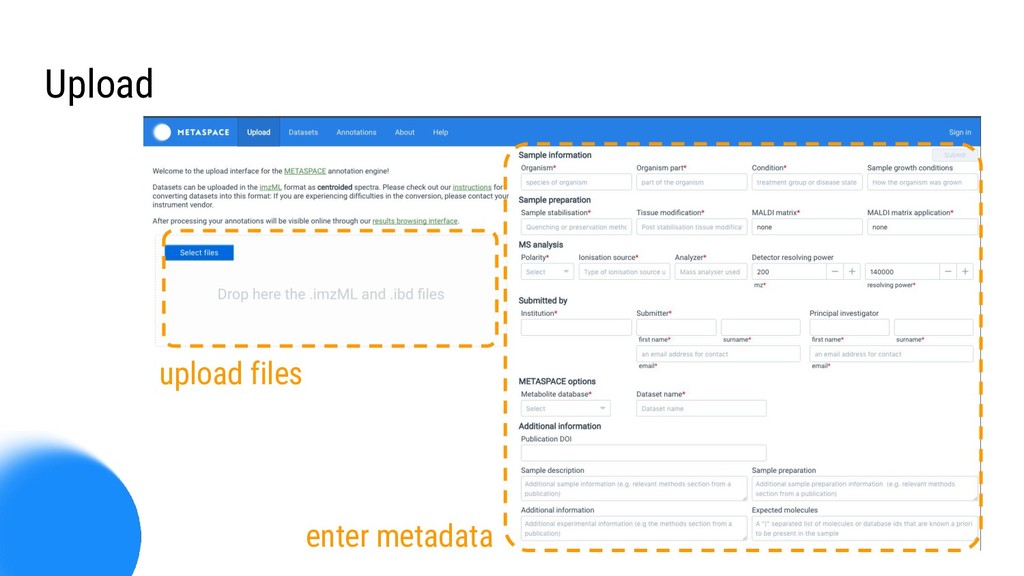The image size is (1024, 576).
Task: Focus the Tissue modification field
Action: click(692, 227)
